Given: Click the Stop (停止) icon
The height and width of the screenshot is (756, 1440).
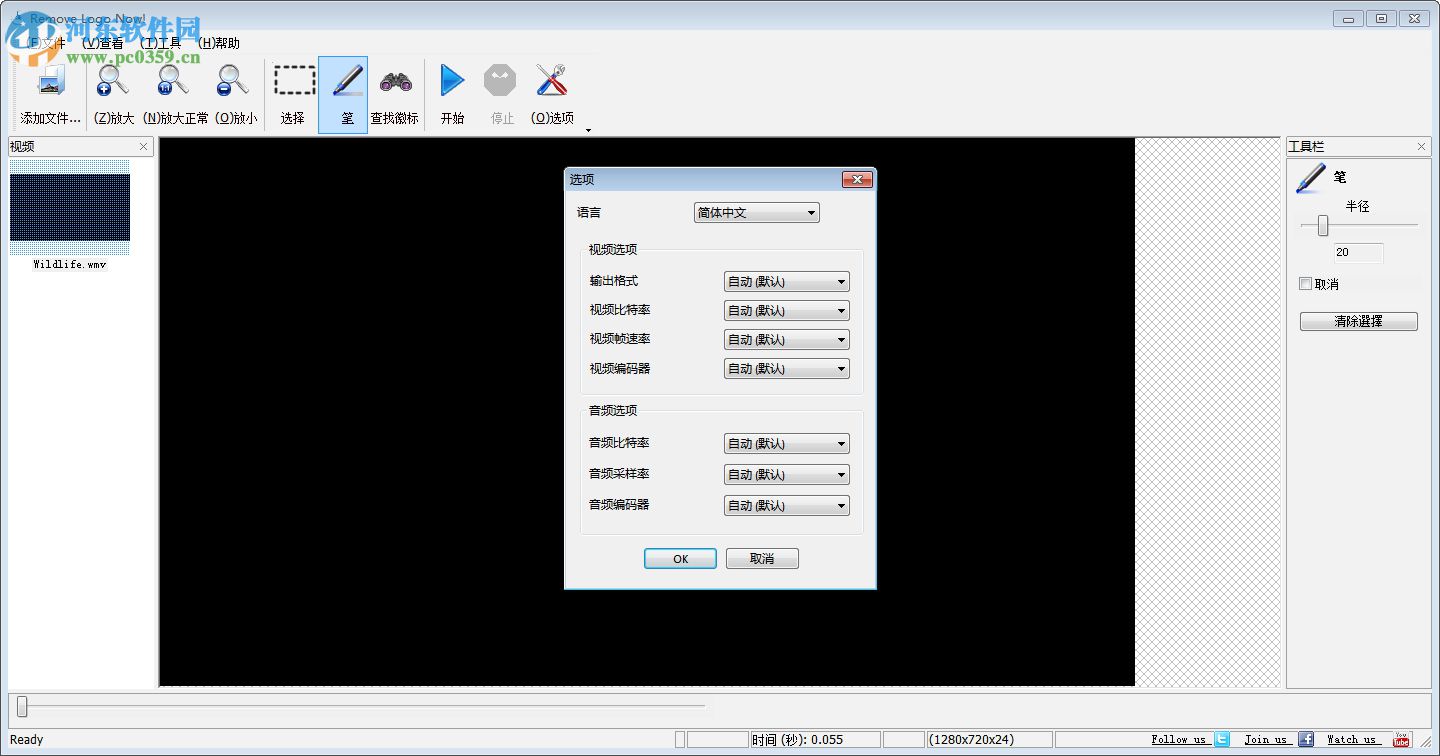Looking at the screenshot, I should pyautogui.click(x=500, y=80).
